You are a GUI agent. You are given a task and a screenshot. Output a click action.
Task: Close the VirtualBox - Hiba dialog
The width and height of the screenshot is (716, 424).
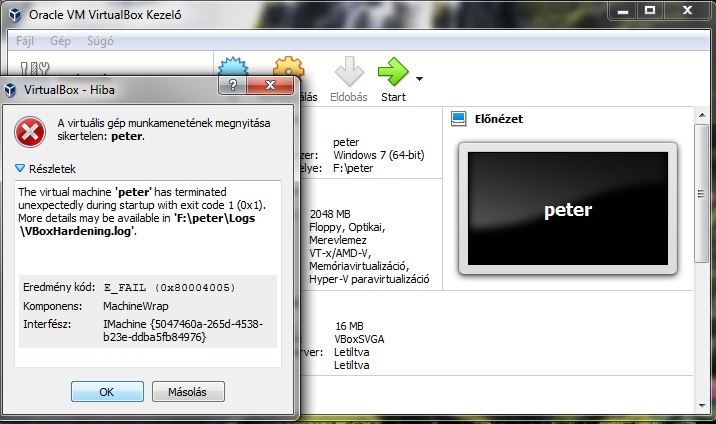click(270, 85)
